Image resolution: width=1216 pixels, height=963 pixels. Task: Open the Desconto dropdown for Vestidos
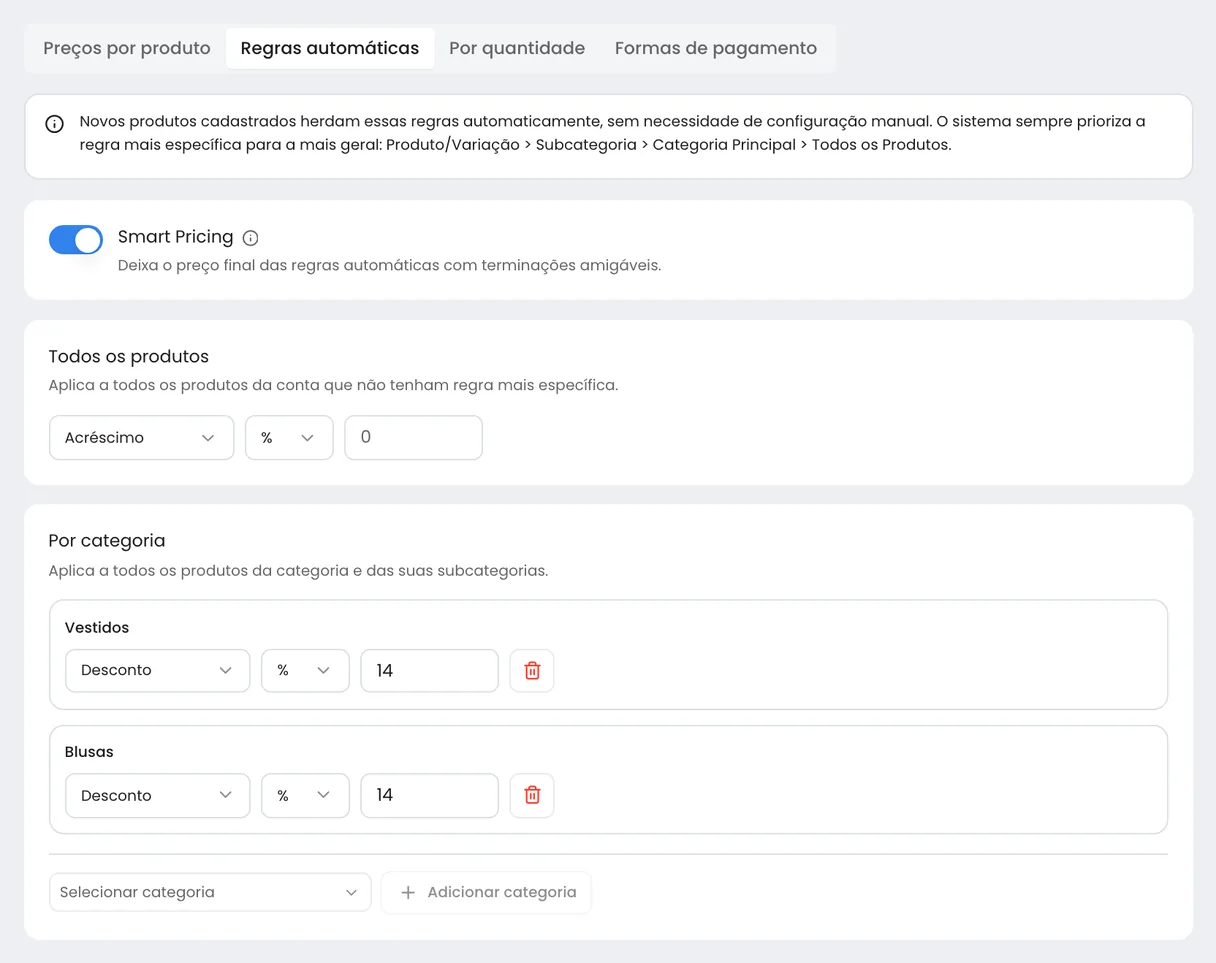point(157,671)
